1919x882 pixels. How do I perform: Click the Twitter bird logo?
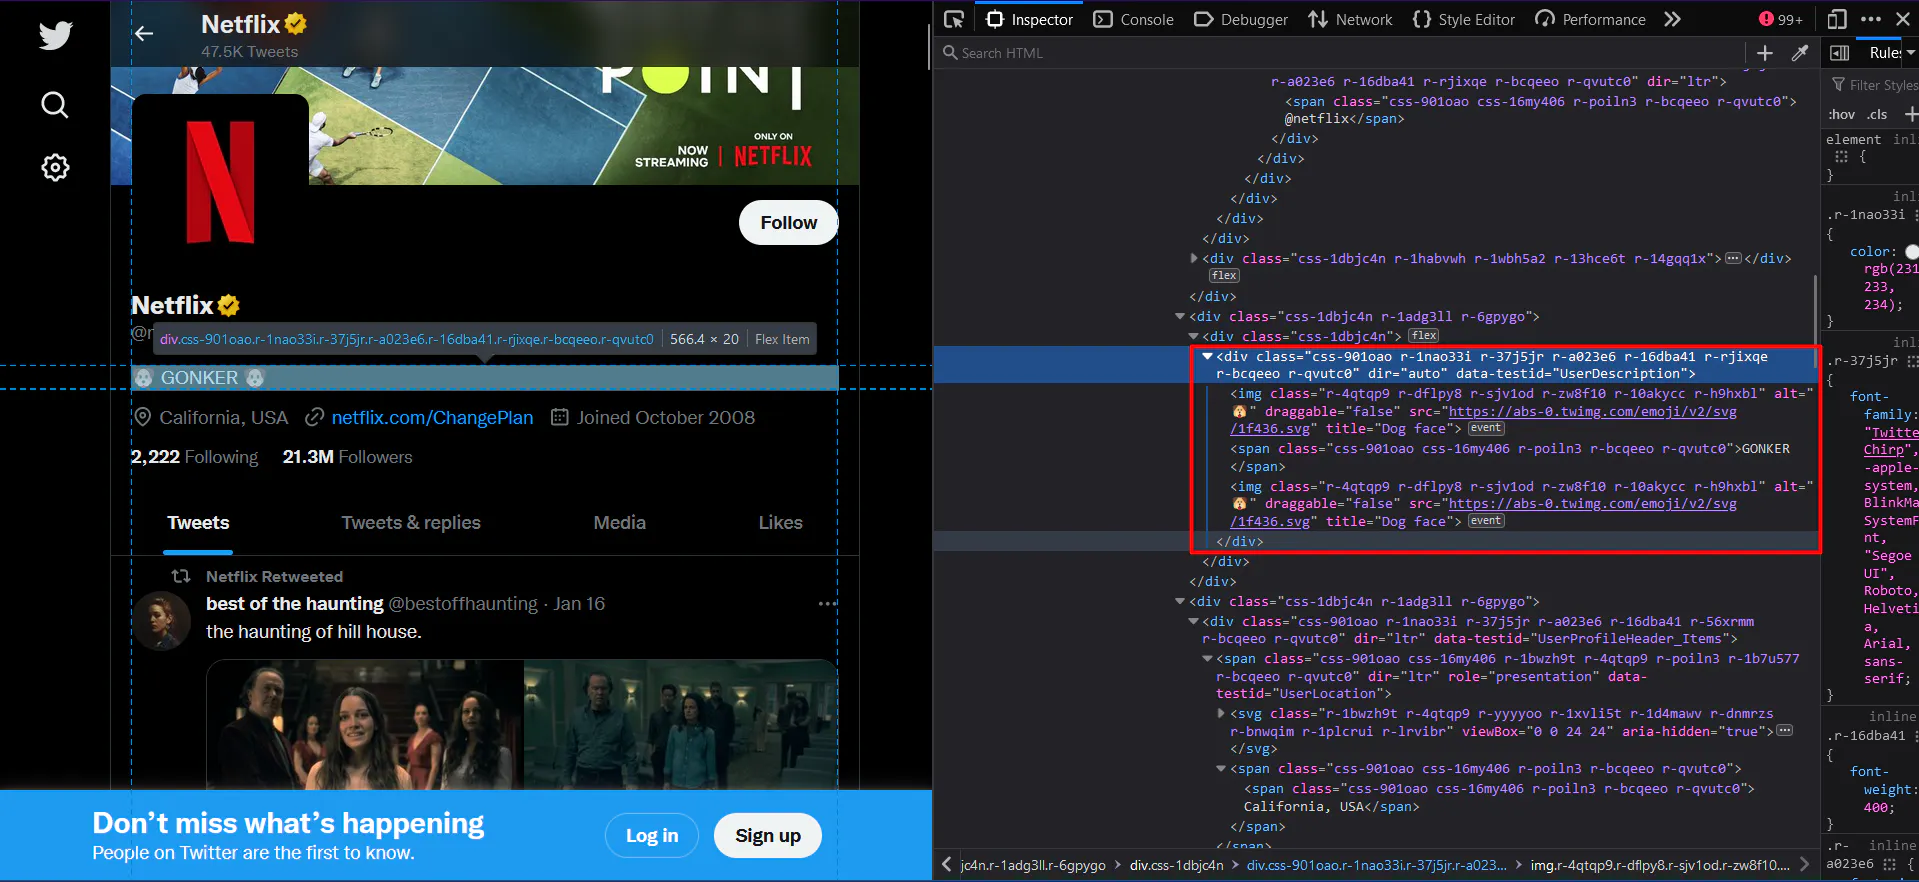[x=56, y=35]
